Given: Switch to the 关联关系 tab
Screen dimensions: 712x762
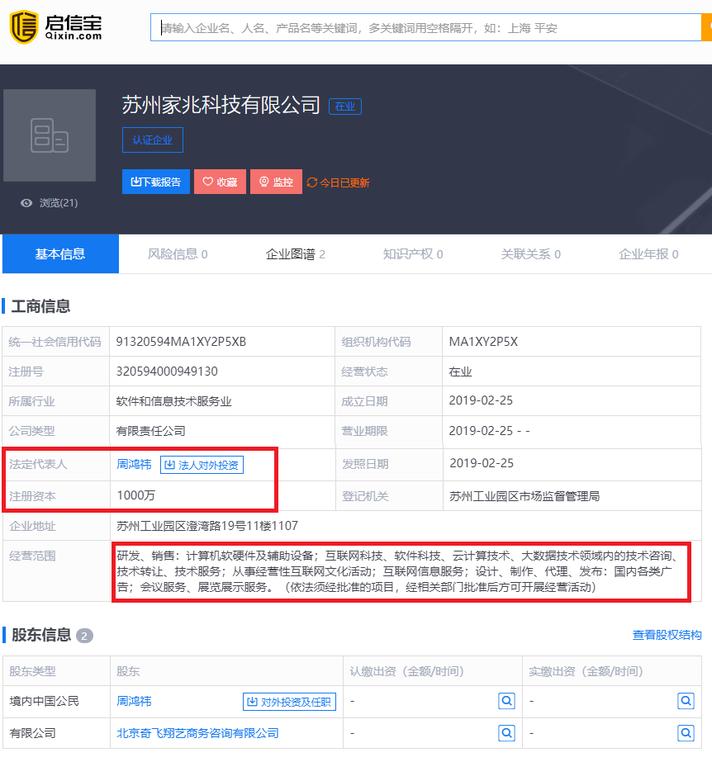Looking at the screenshot, I should 531,254.
